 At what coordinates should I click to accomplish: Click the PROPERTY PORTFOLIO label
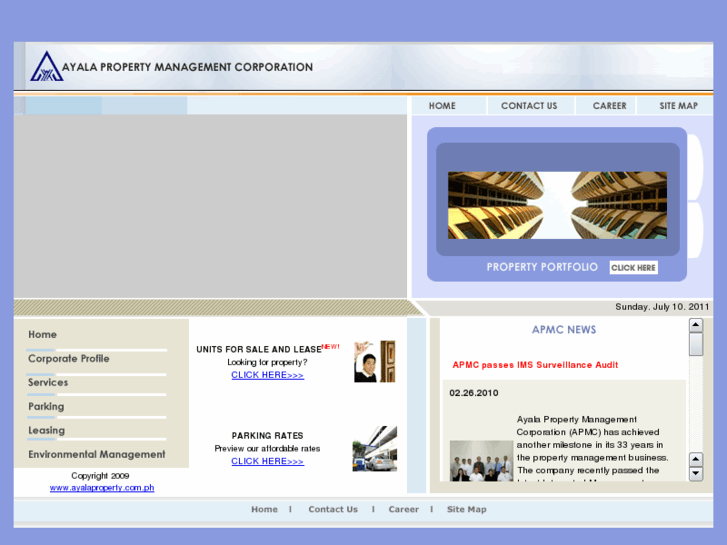[x=542, y=267]
